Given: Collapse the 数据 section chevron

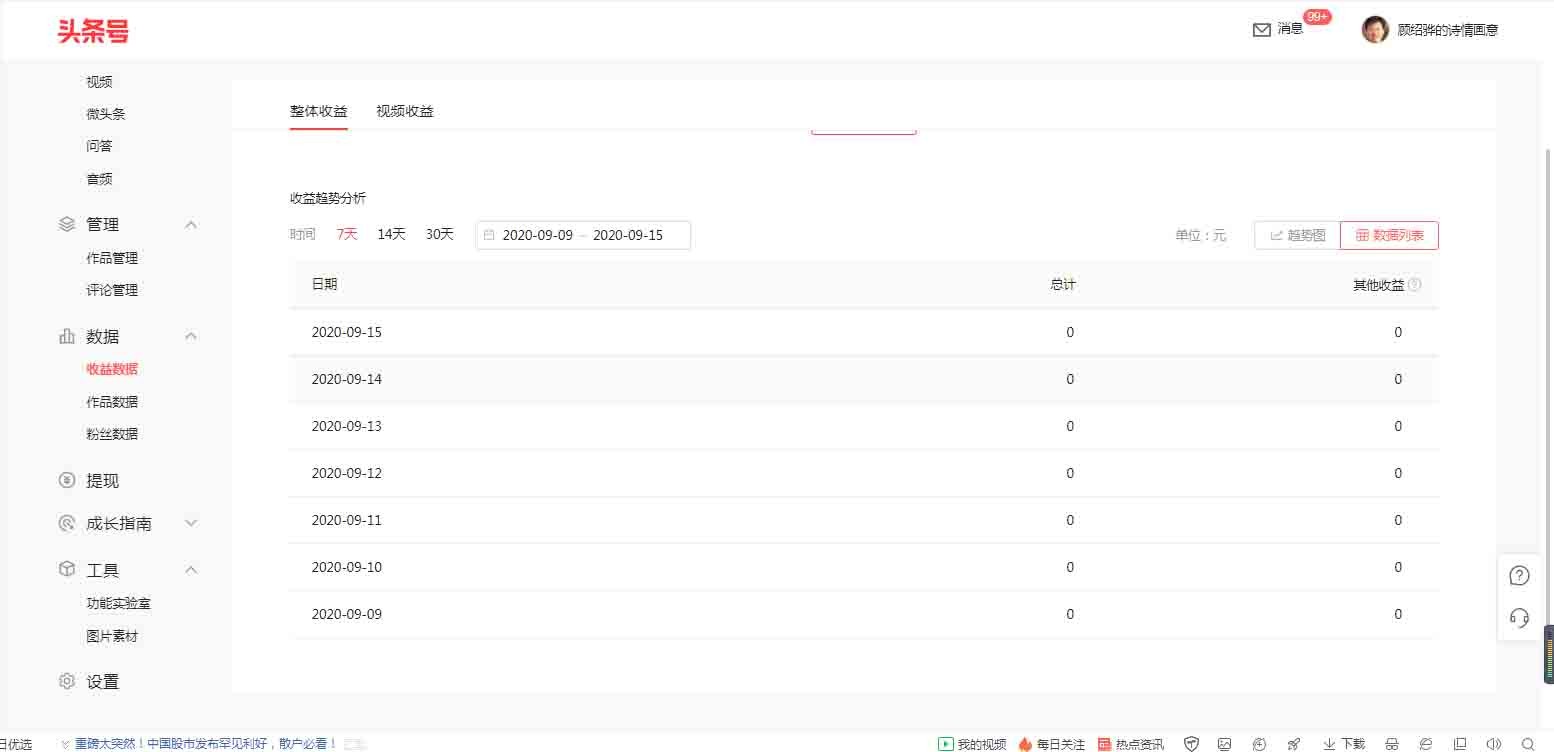Looking at the screenshot, I should (191, 336).
